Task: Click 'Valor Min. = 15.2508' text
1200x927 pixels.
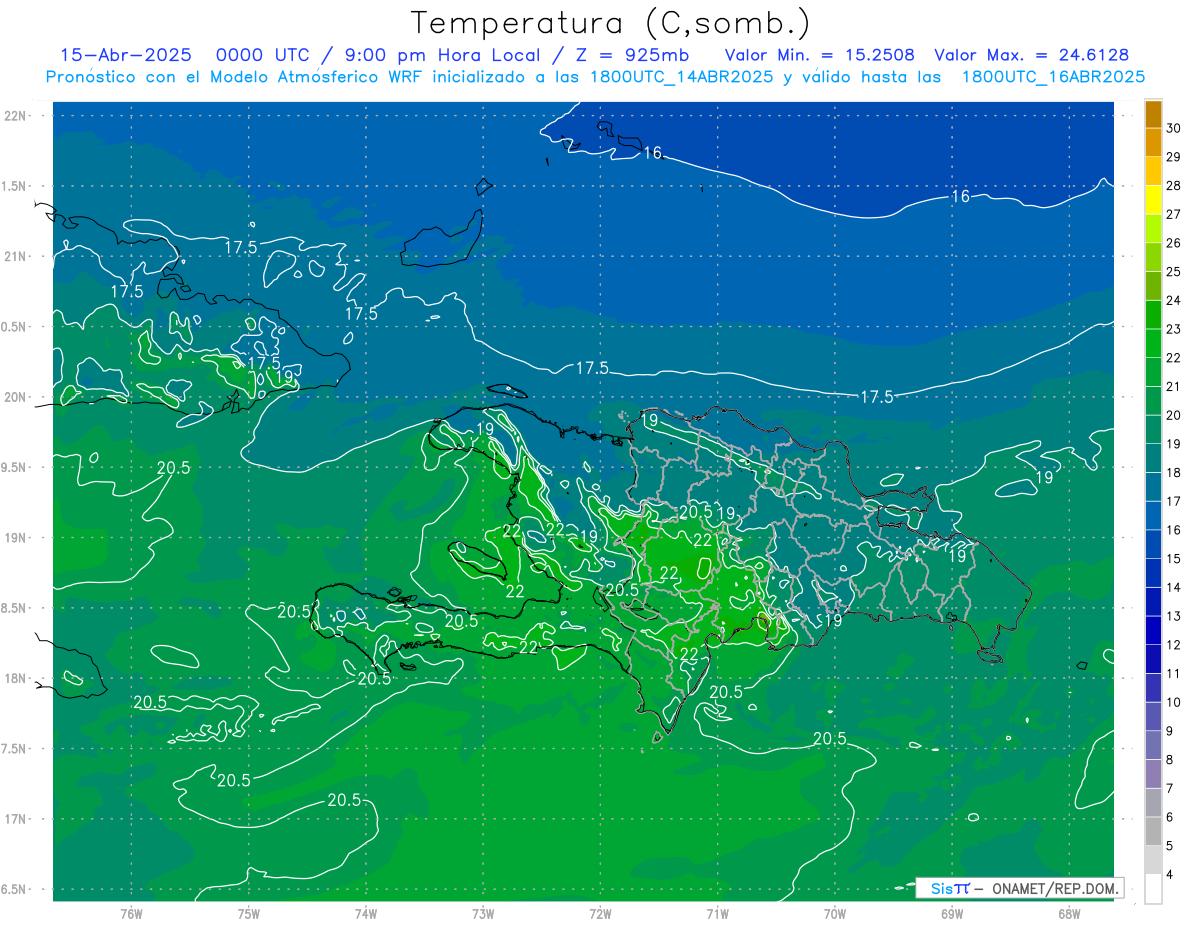Action: (x=819, y=55)
